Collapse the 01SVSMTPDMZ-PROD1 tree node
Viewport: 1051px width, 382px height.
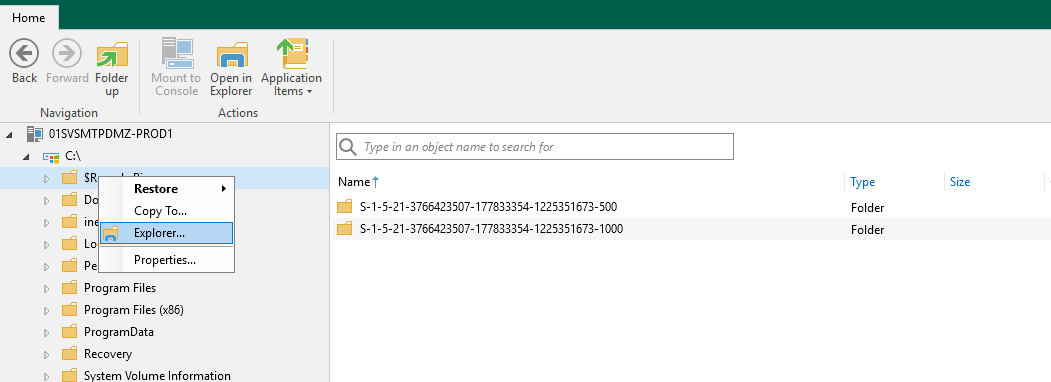point(9,135)
